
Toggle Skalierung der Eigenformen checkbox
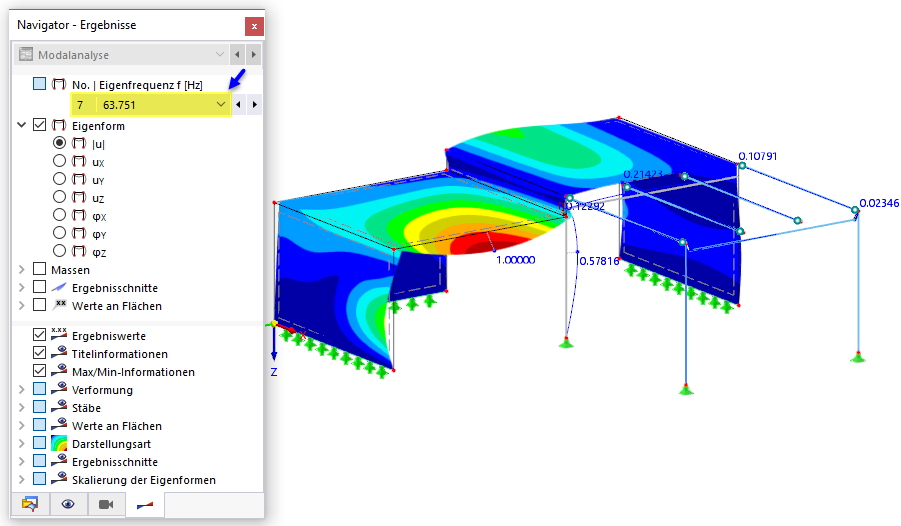click(39, 479)
